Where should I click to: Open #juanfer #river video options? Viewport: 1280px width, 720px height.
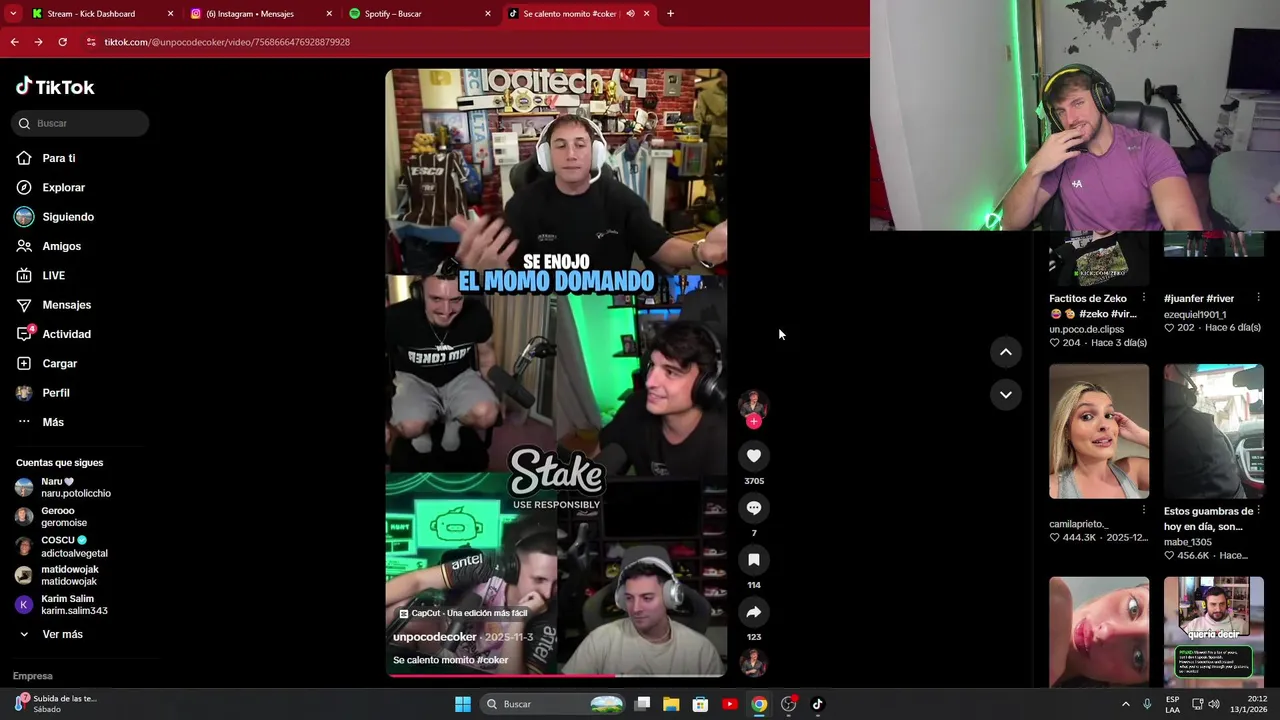(1258, 298)
